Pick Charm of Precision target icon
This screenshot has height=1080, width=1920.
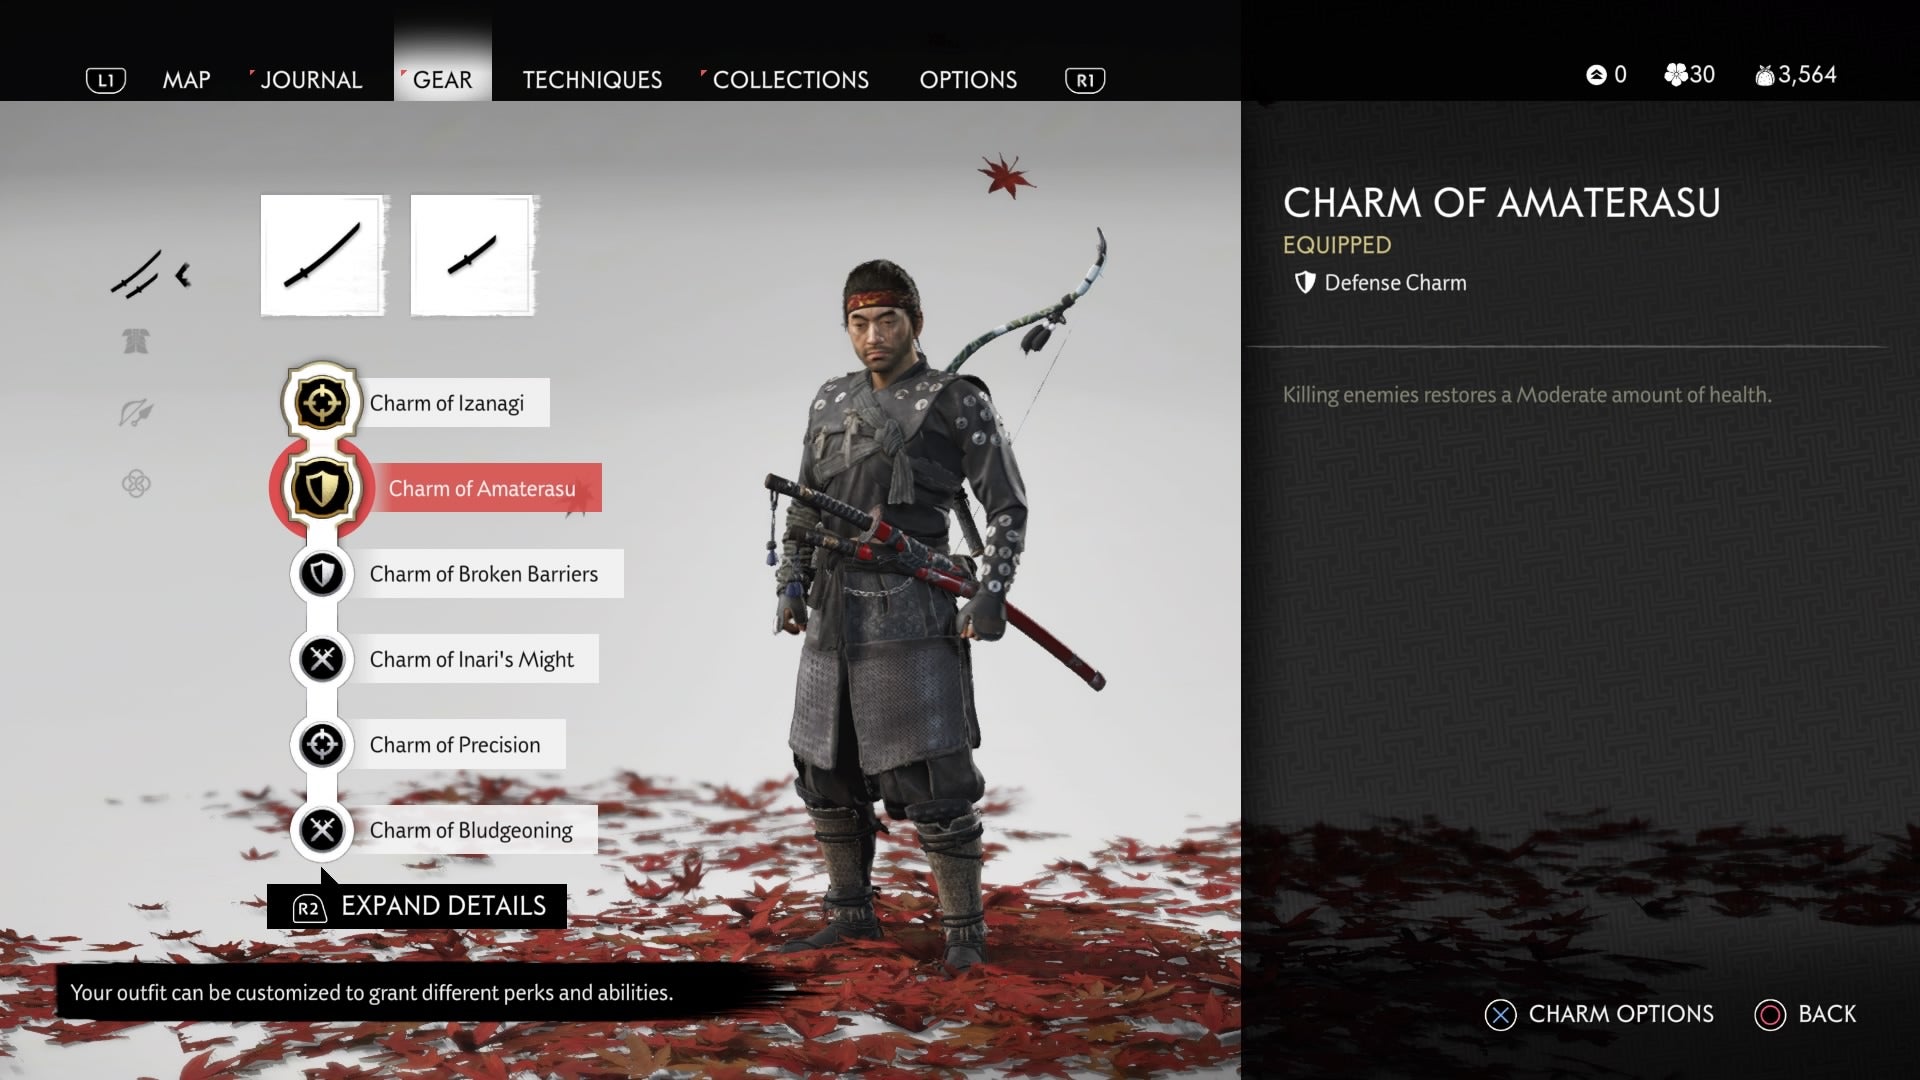click(322, 744)
